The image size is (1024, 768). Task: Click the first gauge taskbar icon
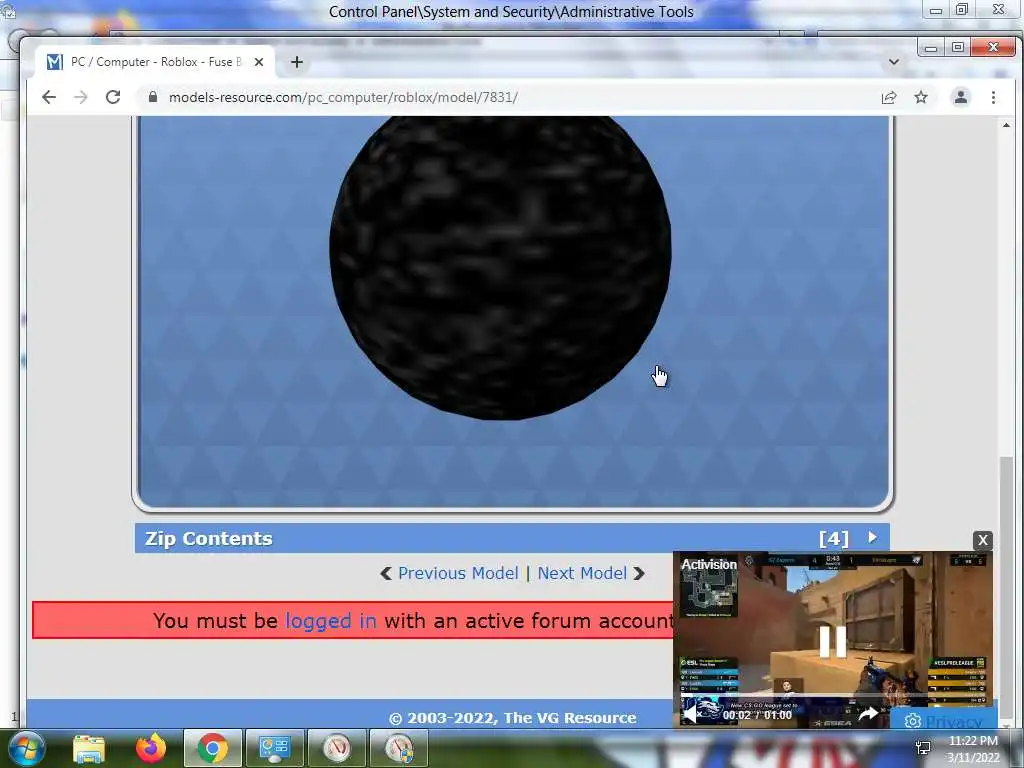(337, 748)
